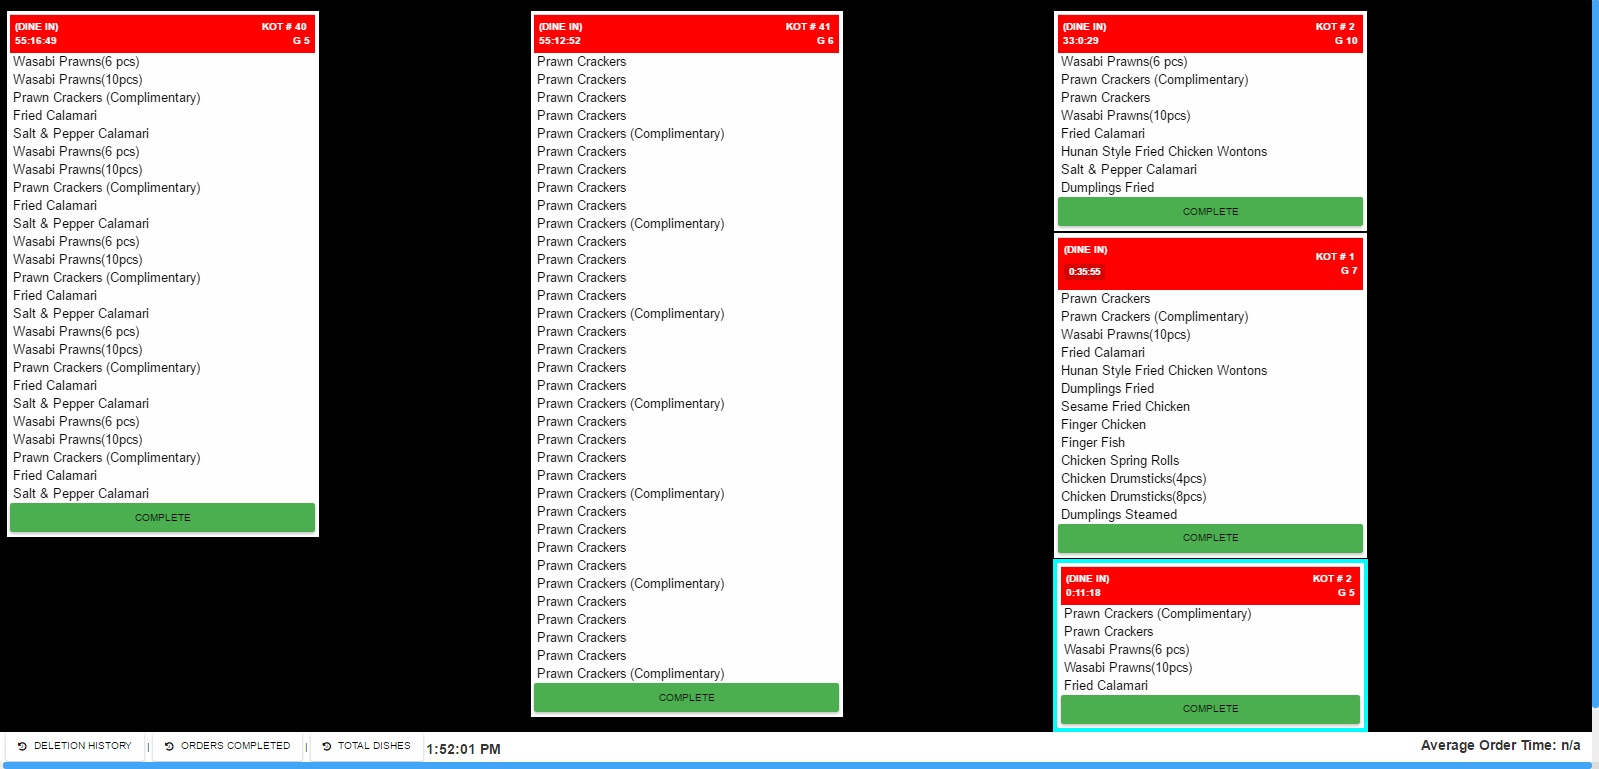Viewport: 1599px width, 769px height.
Task: Click the KOT # 1 header for G 7
Action: point(1210,263)
